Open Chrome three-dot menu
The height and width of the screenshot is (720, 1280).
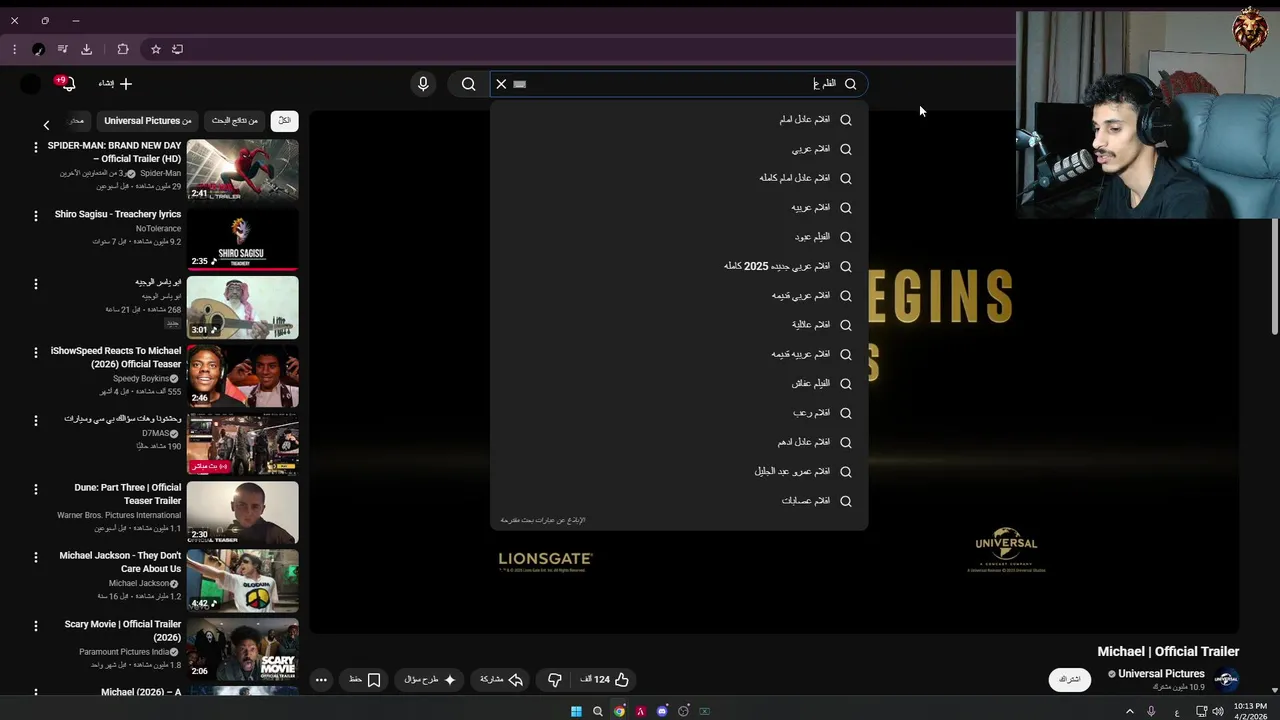(x=14, y=49)
